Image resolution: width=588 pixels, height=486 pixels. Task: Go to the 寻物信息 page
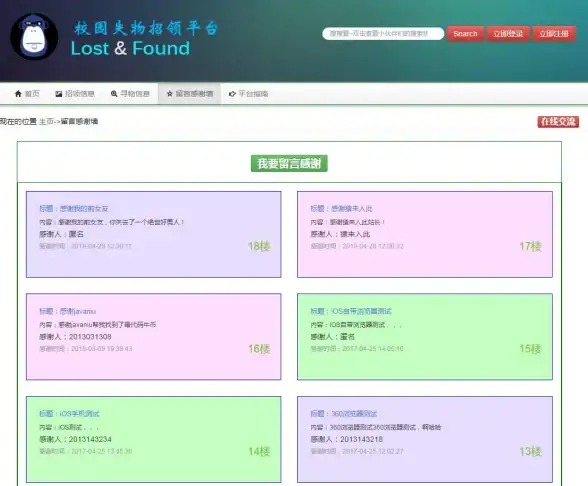pos(130,94)
